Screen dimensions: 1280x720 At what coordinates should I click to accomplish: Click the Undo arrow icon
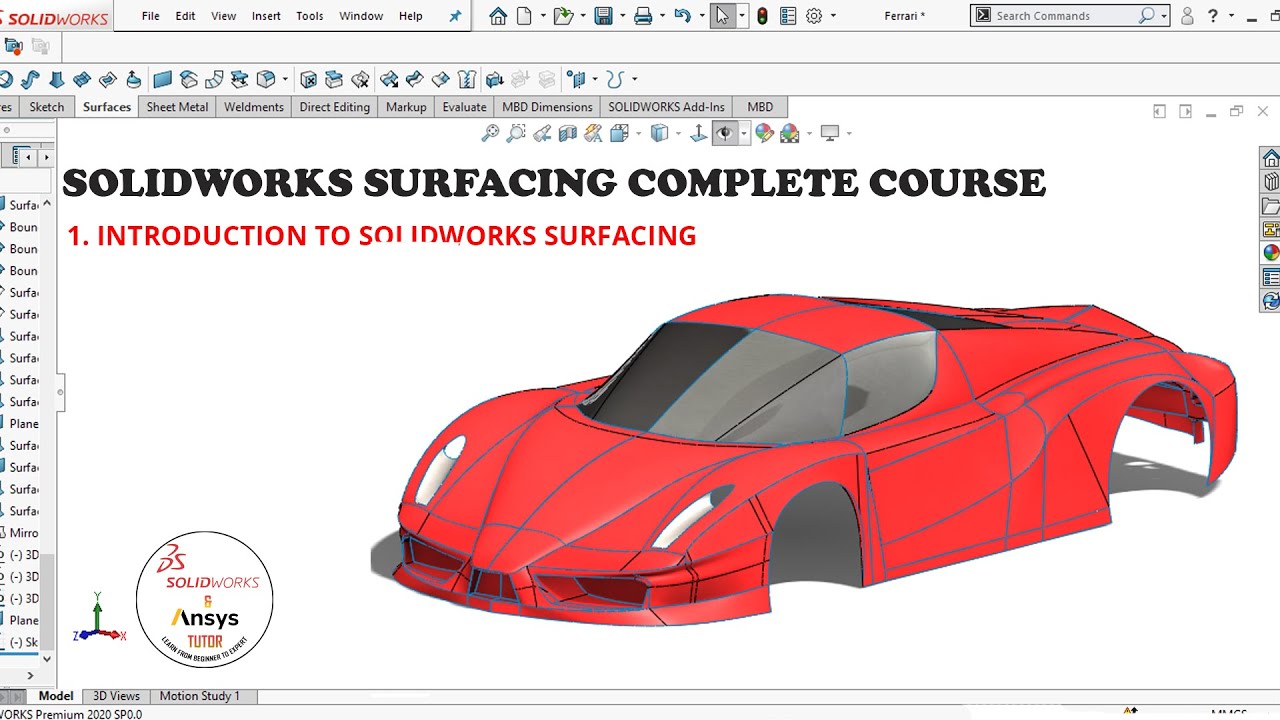[683, 16]
